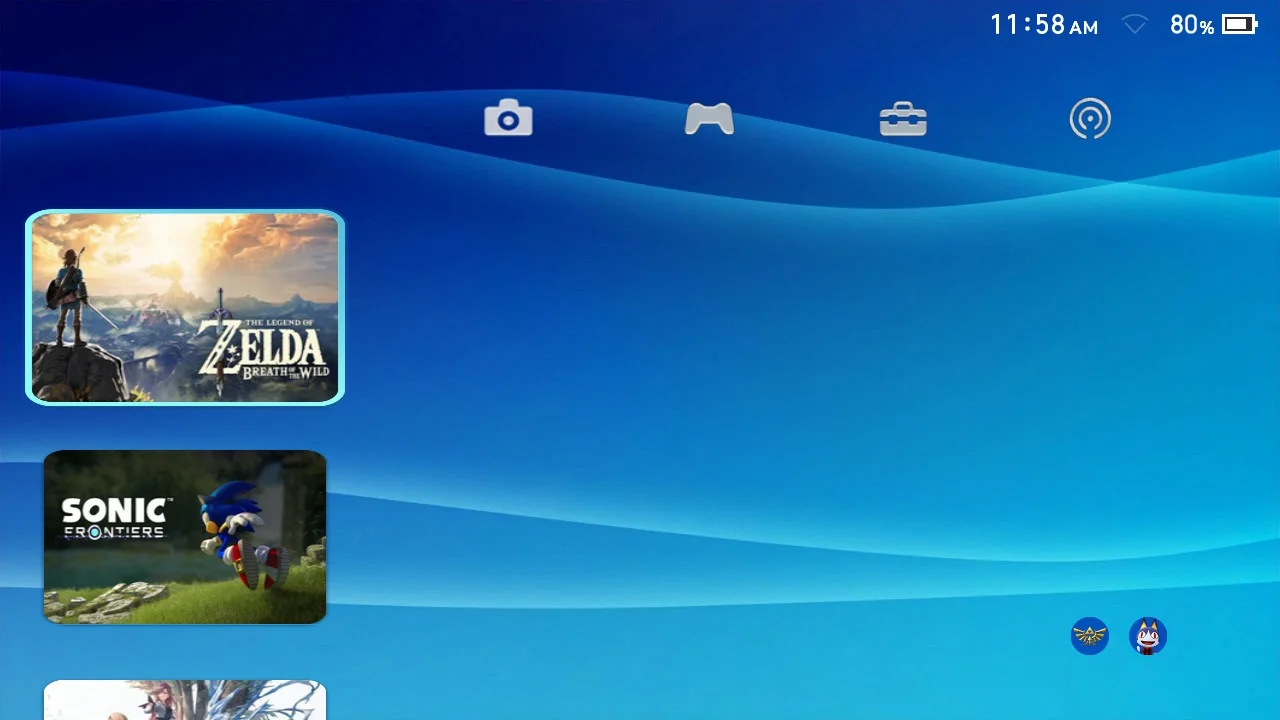Viewport: 1280px width, 720px height.
Task: Select the gamepad controller icon
Action: (x=709, y=119)
